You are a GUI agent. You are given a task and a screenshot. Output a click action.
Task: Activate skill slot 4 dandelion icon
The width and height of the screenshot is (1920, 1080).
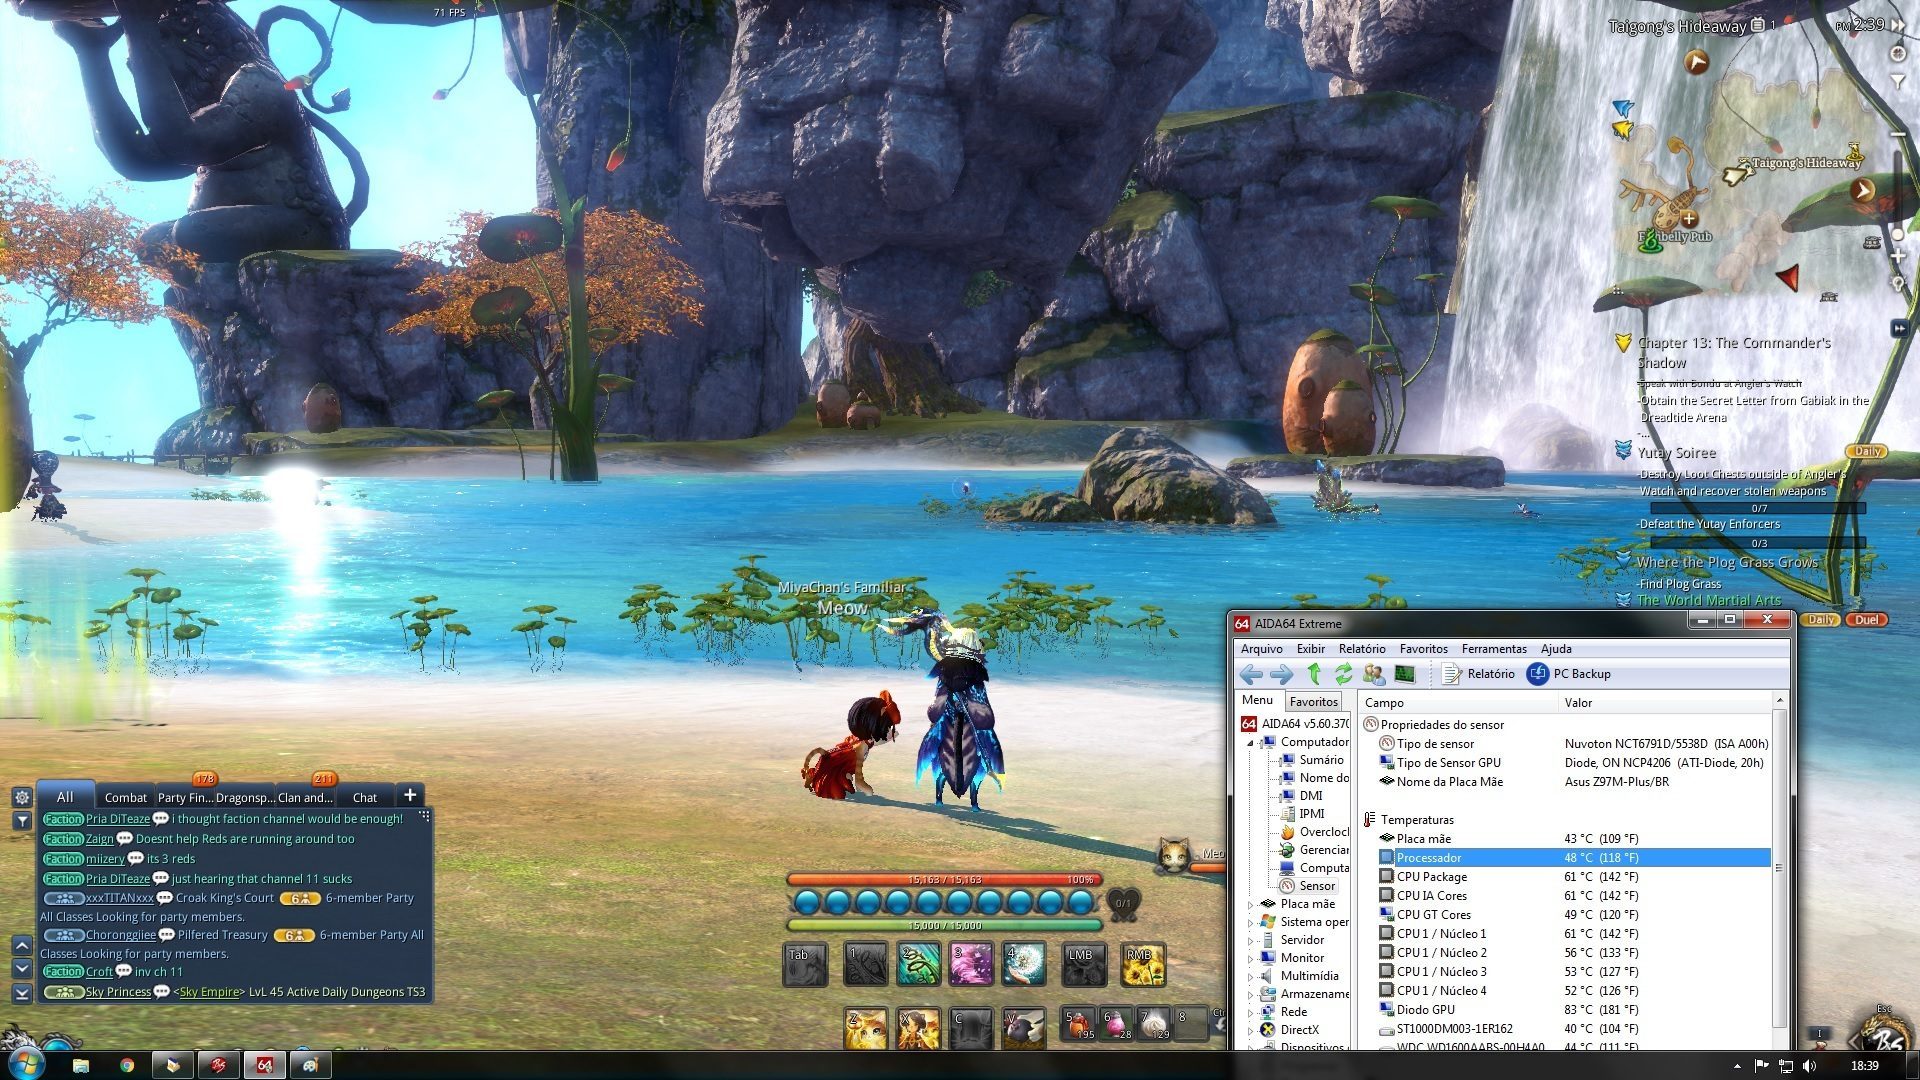(x=1024, y=964)
